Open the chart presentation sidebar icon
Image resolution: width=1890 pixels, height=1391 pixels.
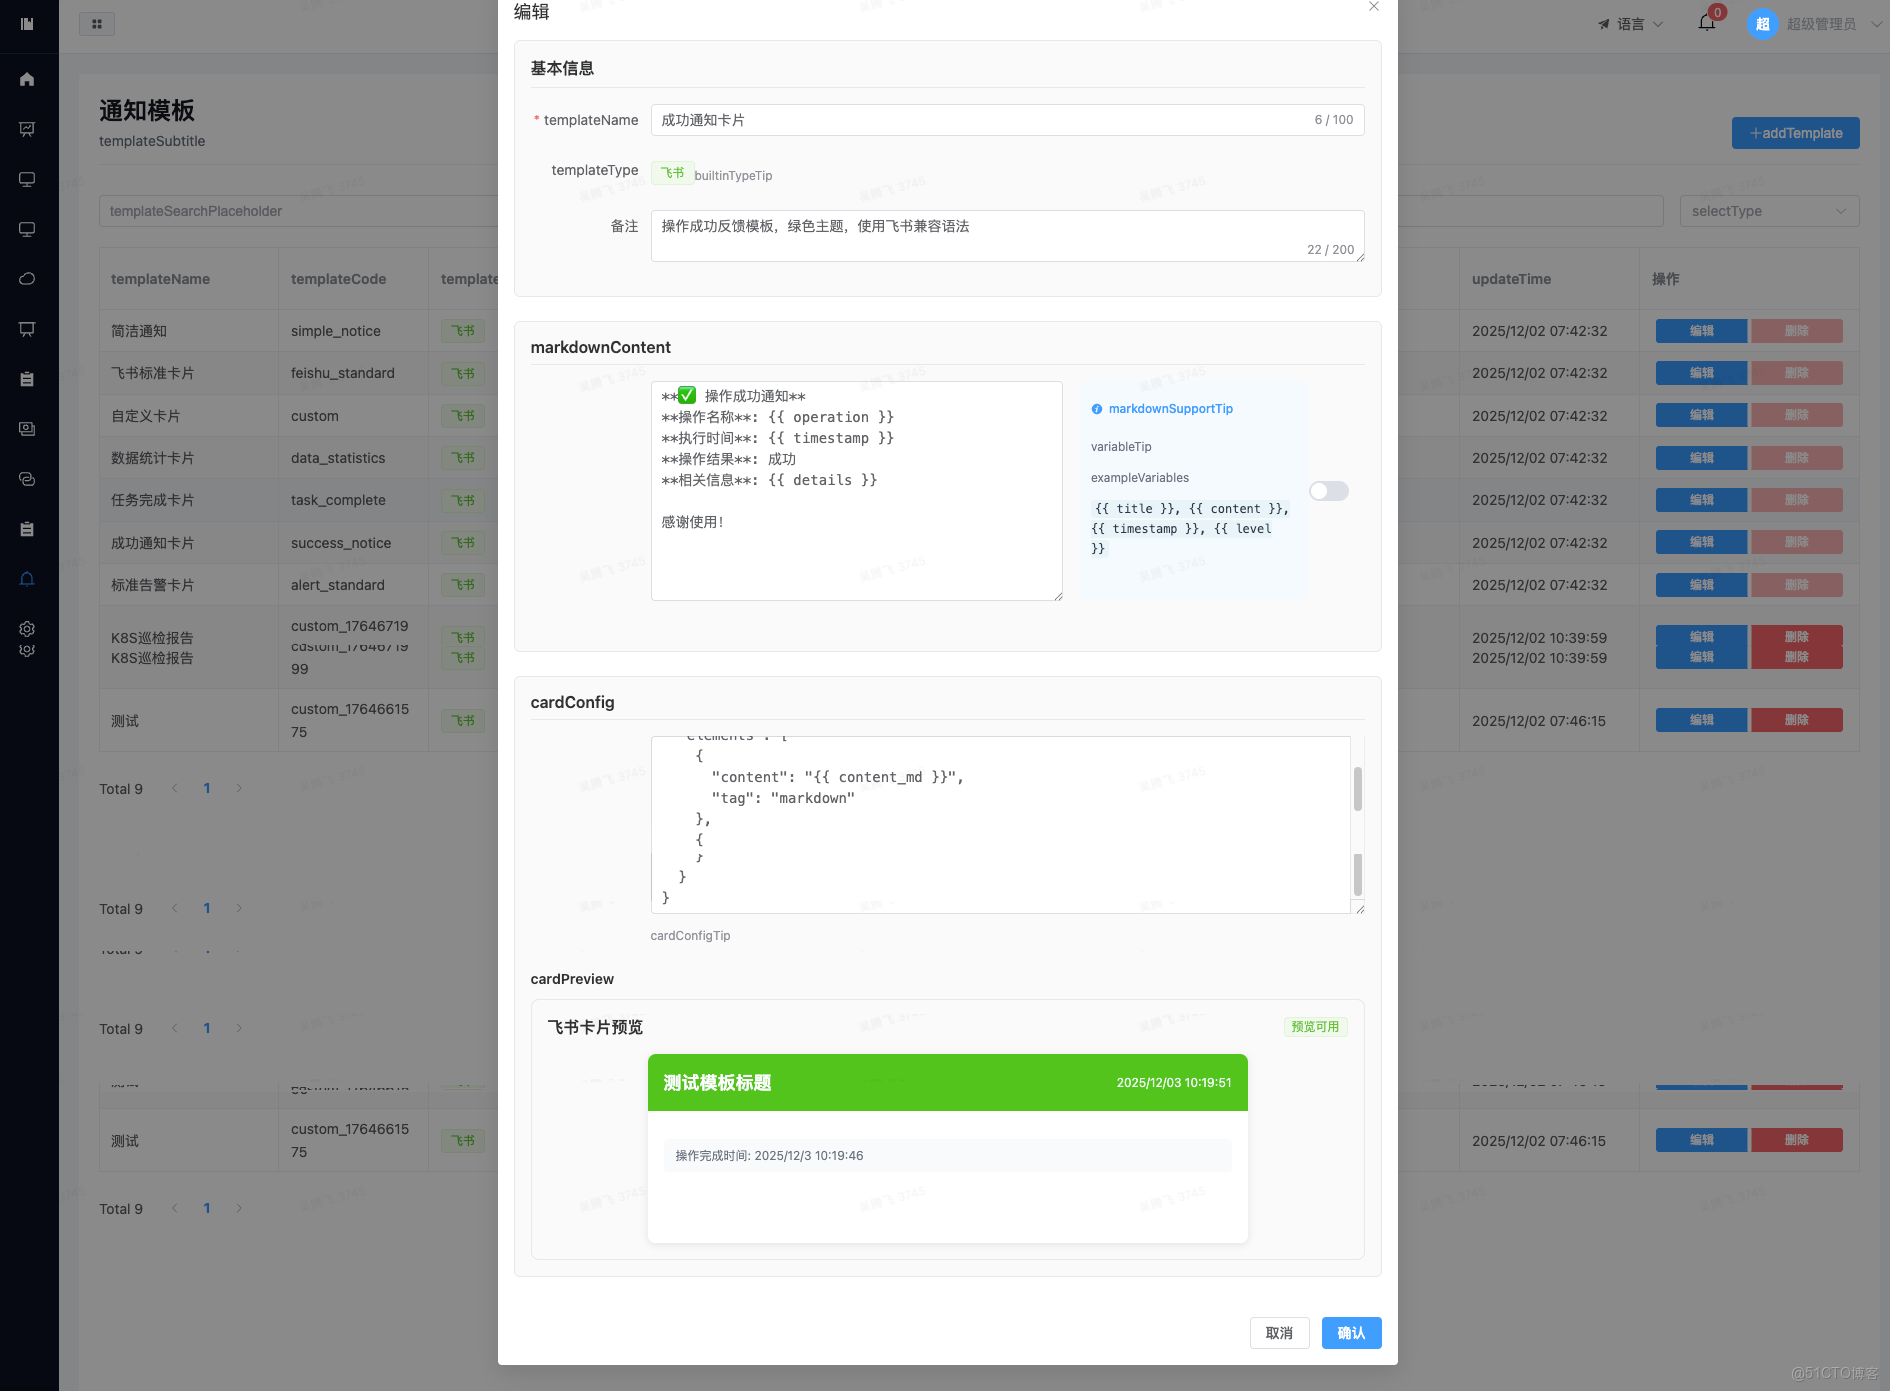(27, 129)
